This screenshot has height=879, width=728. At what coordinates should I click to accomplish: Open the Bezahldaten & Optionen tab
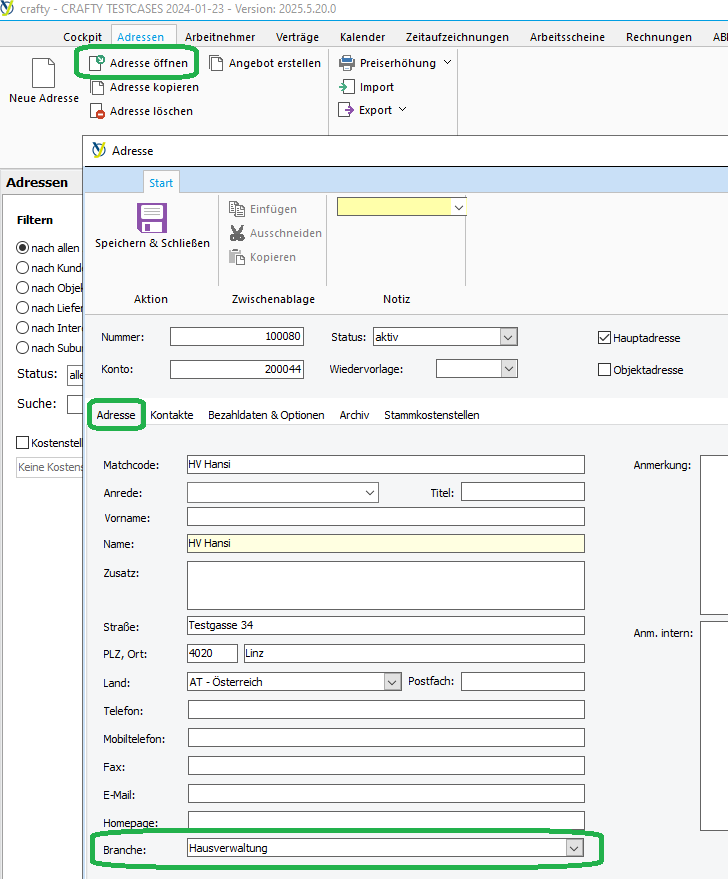click(x=266, y=415)
